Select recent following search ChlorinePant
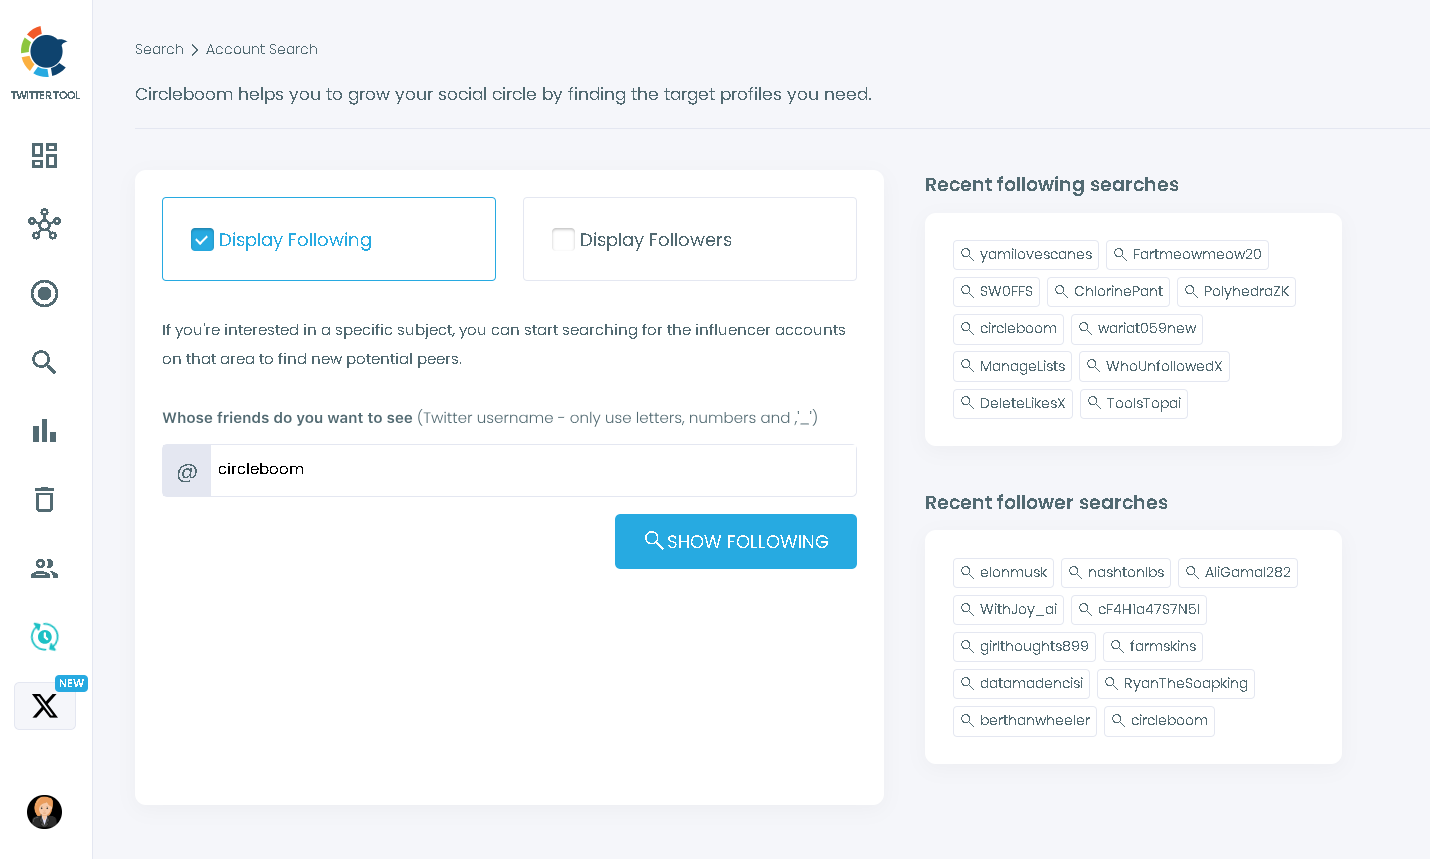This screenshot has width=1430, height=859. click(1108, 292)
